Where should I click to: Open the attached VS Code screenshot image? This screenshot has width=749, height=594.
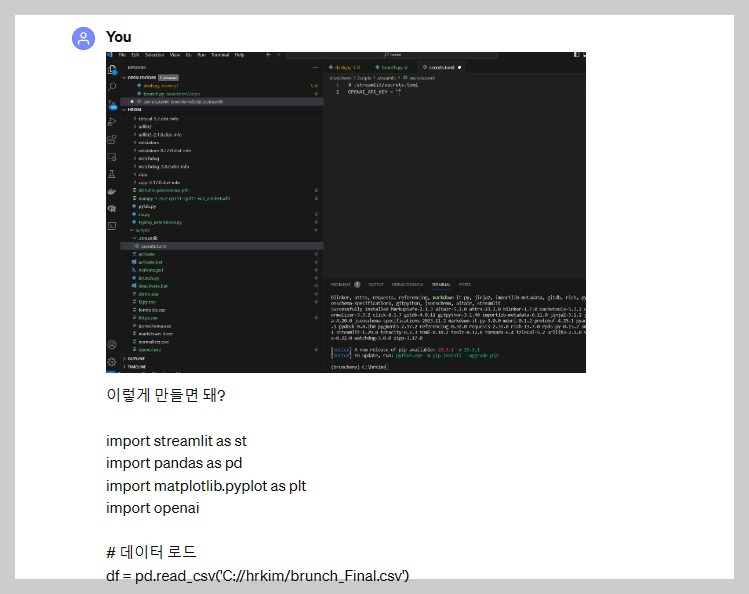click(346, 212)
